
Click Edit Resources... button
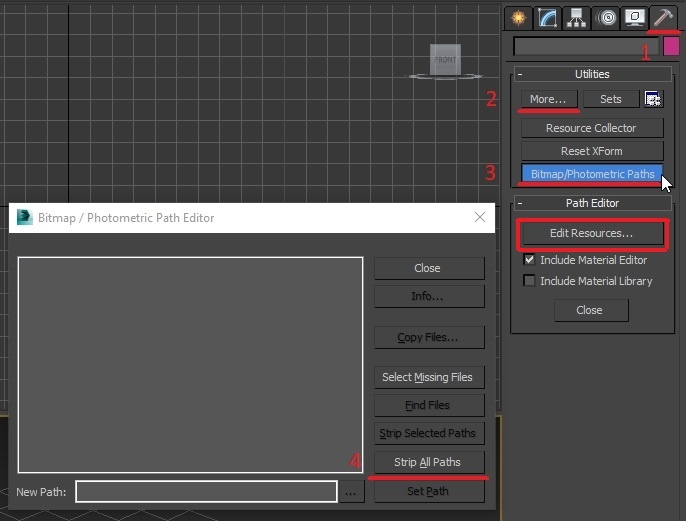coord(592,233)
